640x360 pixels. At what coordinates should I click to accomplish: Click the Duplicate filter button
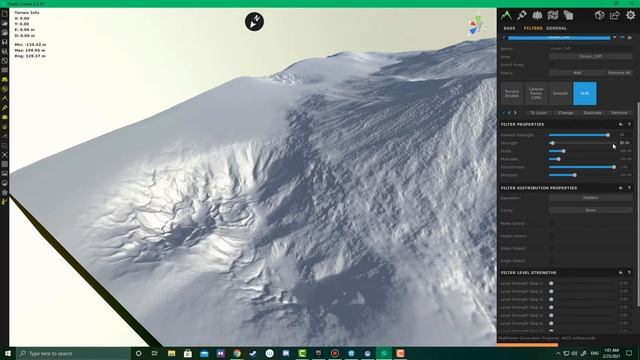[x=592, y=113]
